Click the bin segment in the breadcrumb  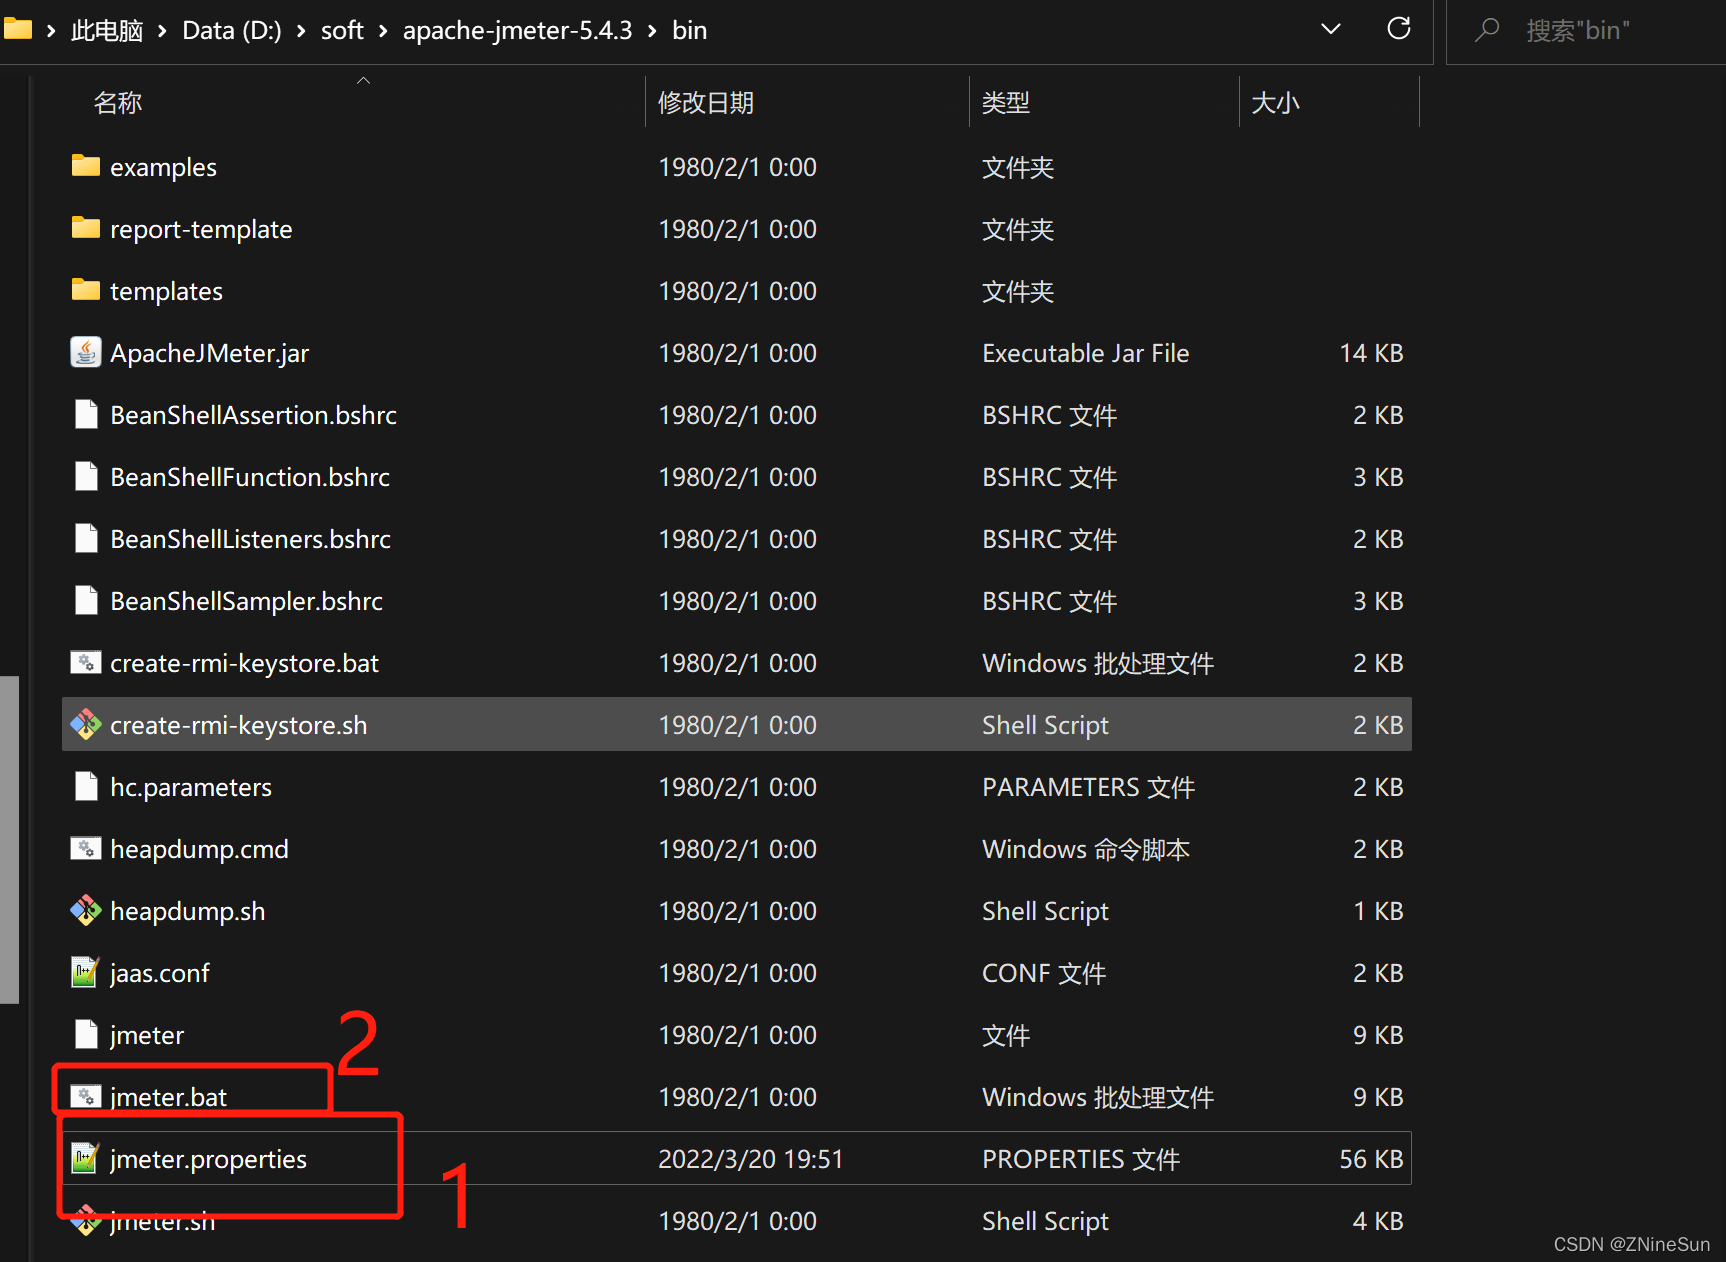pos(689,31)
